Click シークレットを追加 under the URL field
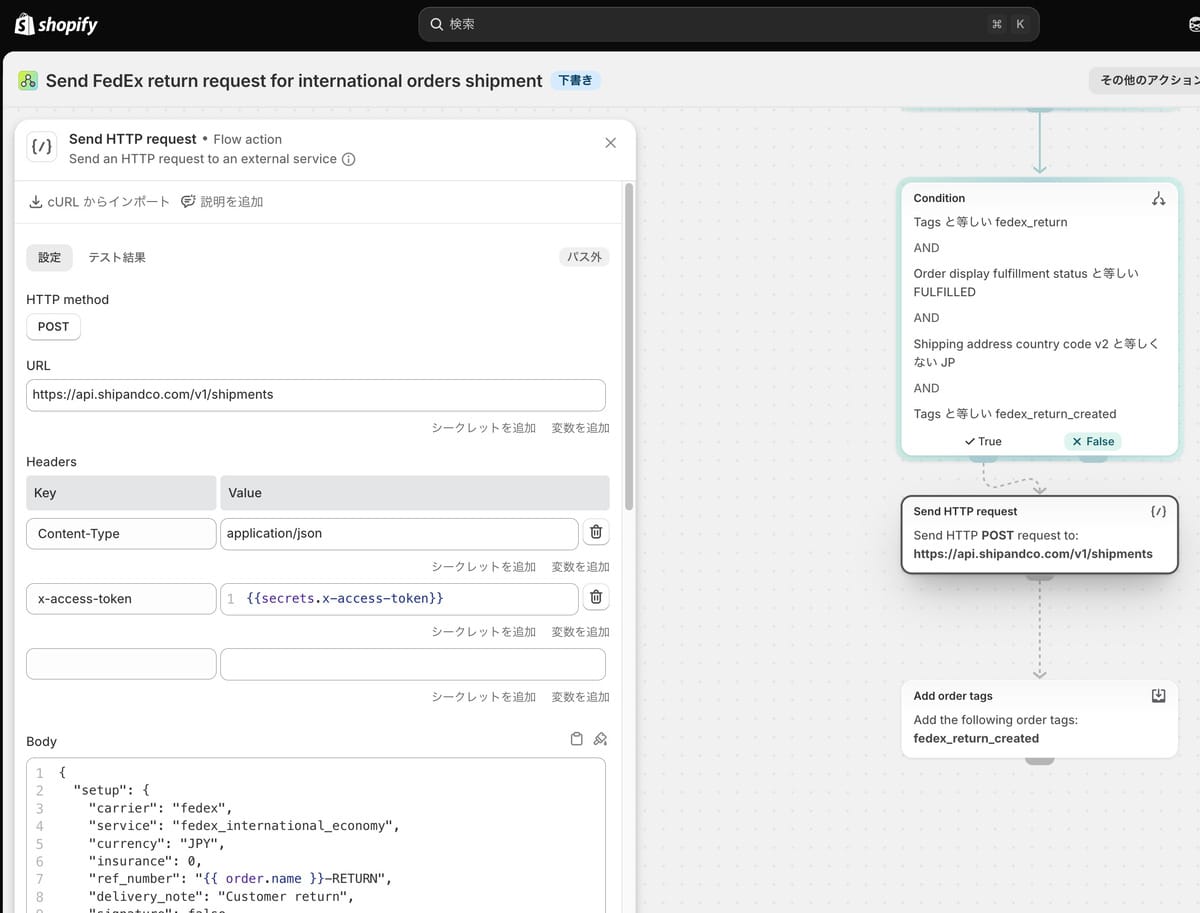The height and width of the screenshot is (913, 1200). 484,428
